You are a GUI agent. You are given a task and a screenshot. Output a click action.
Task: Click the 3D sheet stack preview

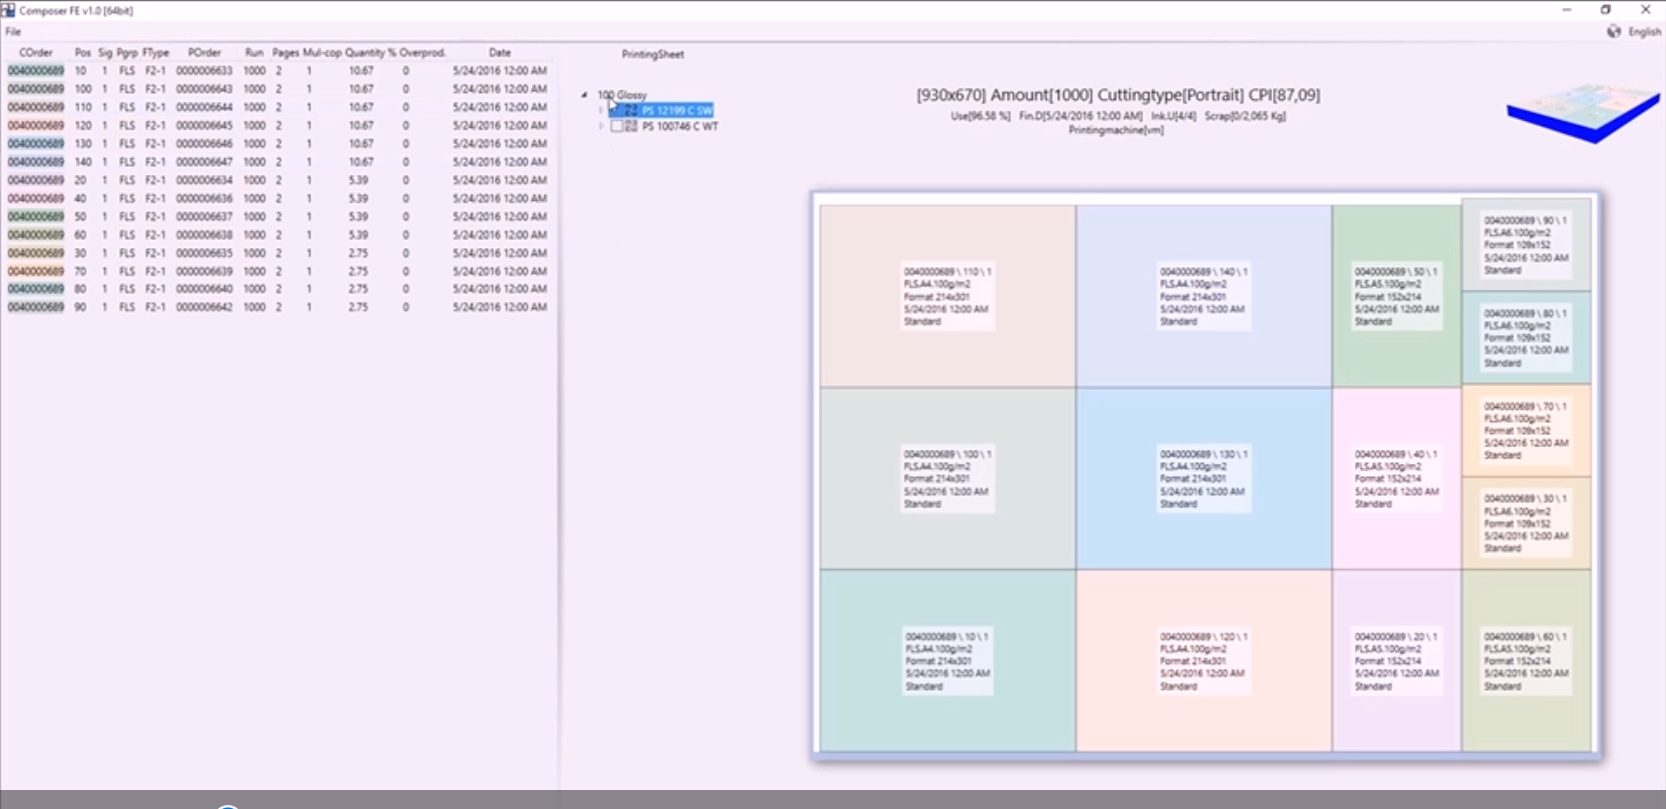[1582, 112]
